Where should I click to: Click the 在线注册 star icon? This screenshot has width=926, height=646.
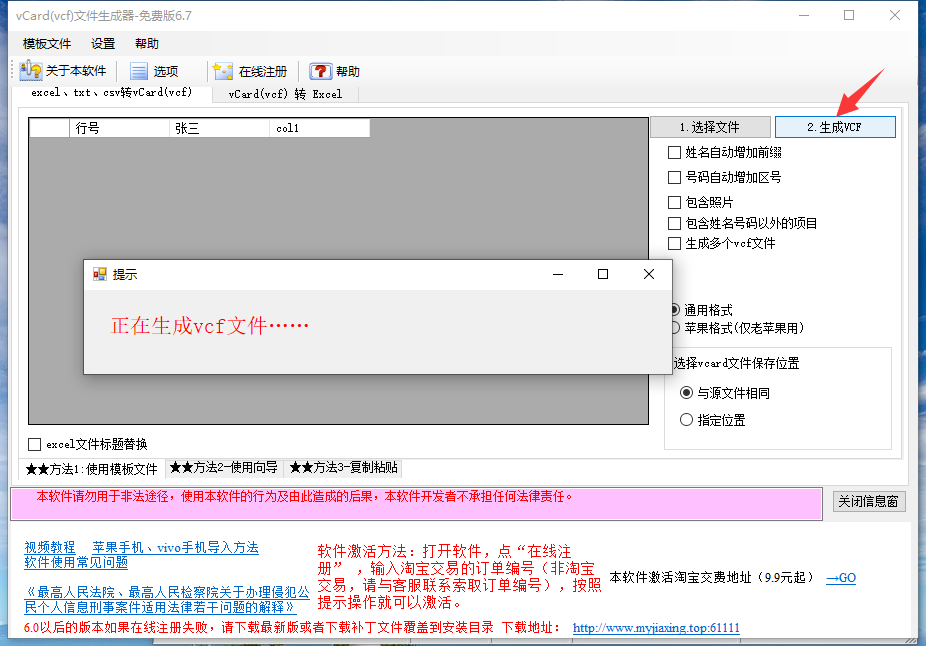[x=225, y=70]
